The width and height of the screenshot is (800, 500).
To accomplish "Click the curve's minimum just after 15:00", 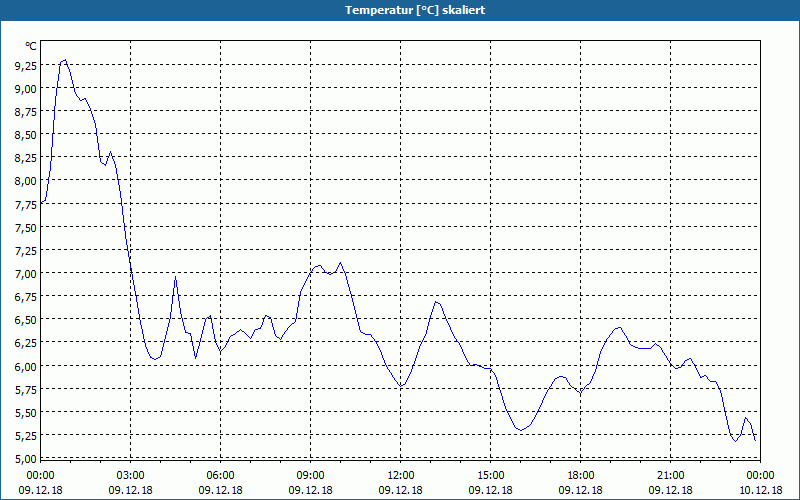I will [520, 430].
